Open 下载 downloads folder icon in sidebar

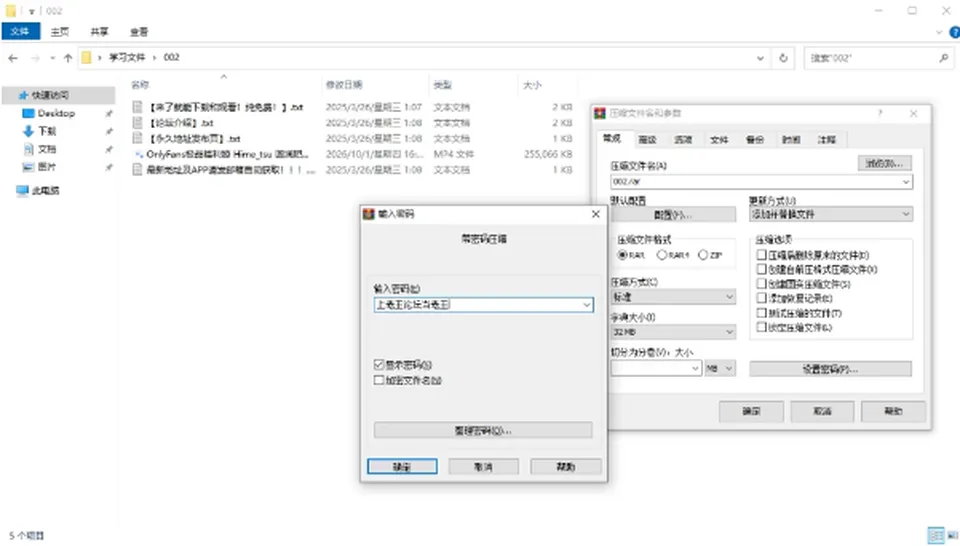click(28, 131)
